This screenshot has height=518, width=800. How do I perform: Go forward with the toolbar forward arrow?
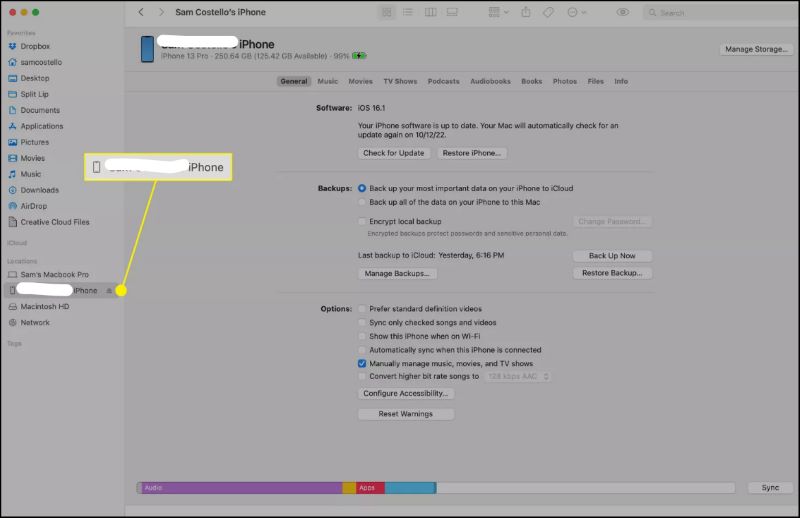pyautogui.click(x=161, y=12)
